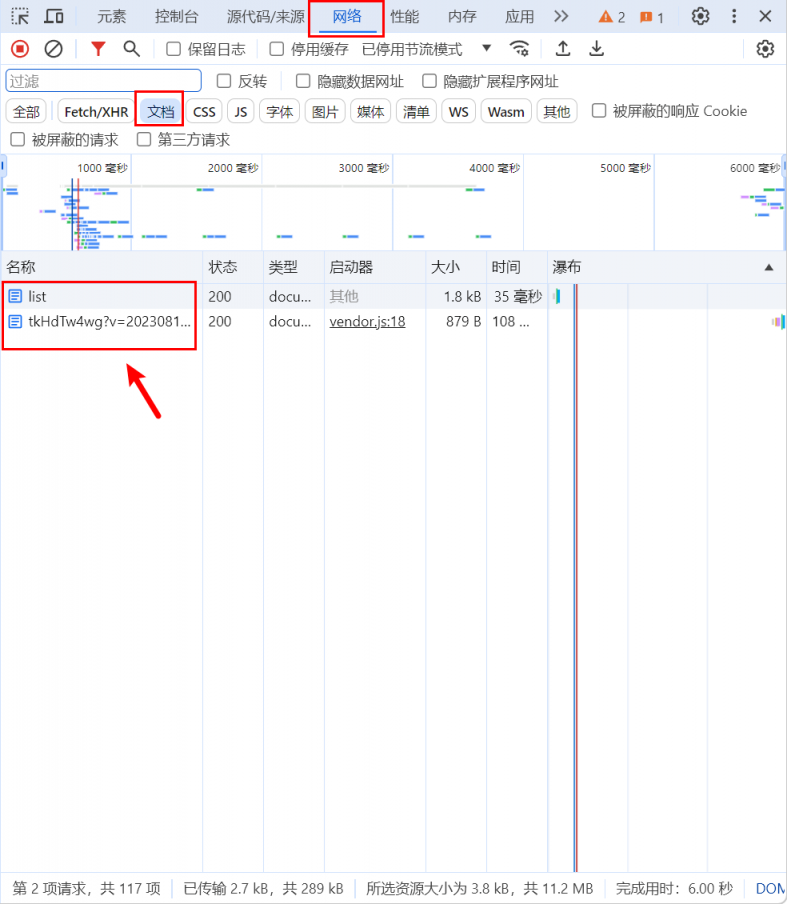The width and height of the screenshot is (787, 904).
Task: Expand more DevTools tabs chevron
Action: pyautogui.click(x=561, y=17)
